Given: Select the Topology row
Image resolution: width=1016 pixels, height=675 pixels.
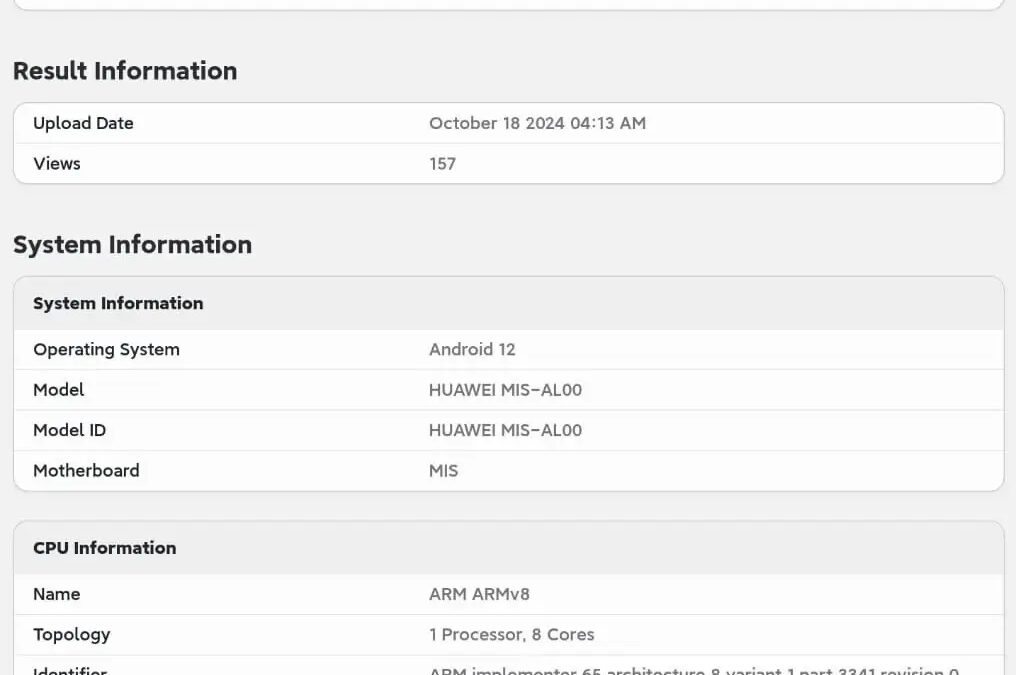Looking at the screenshot, I should point(71,634).
